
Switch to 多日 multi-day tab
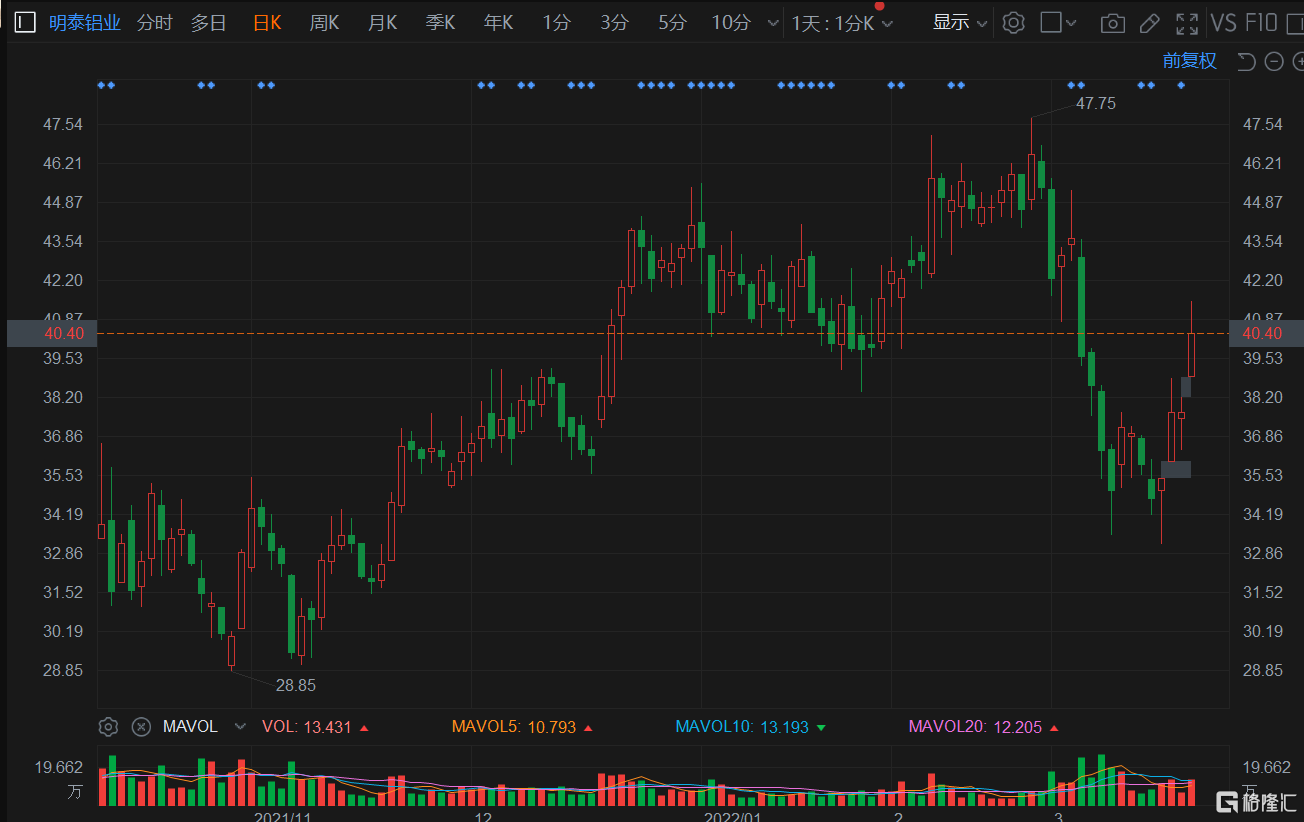pos(208,22)
